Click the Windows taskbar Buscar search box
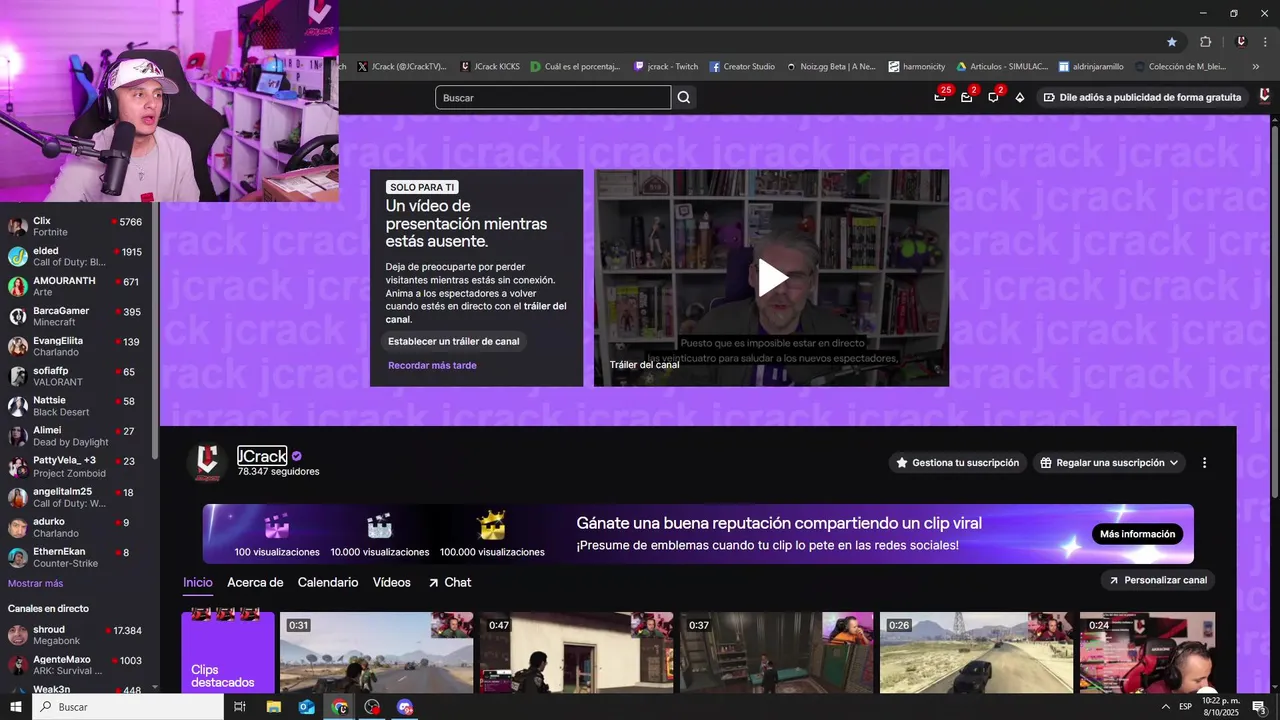 (128, 707)
